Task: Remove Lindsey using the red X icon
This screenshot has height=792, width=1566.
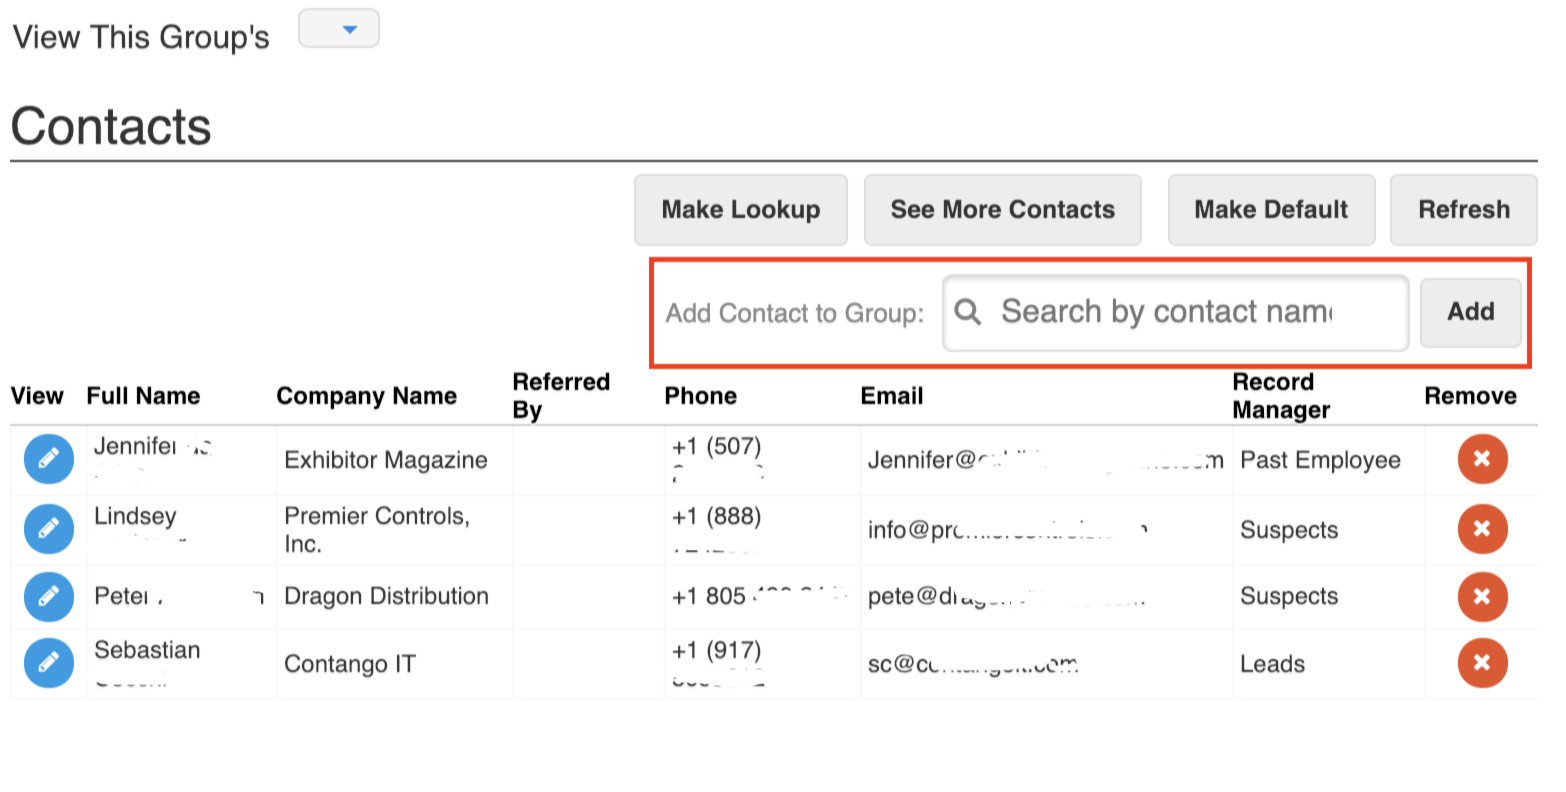Action: point(1482,529)
